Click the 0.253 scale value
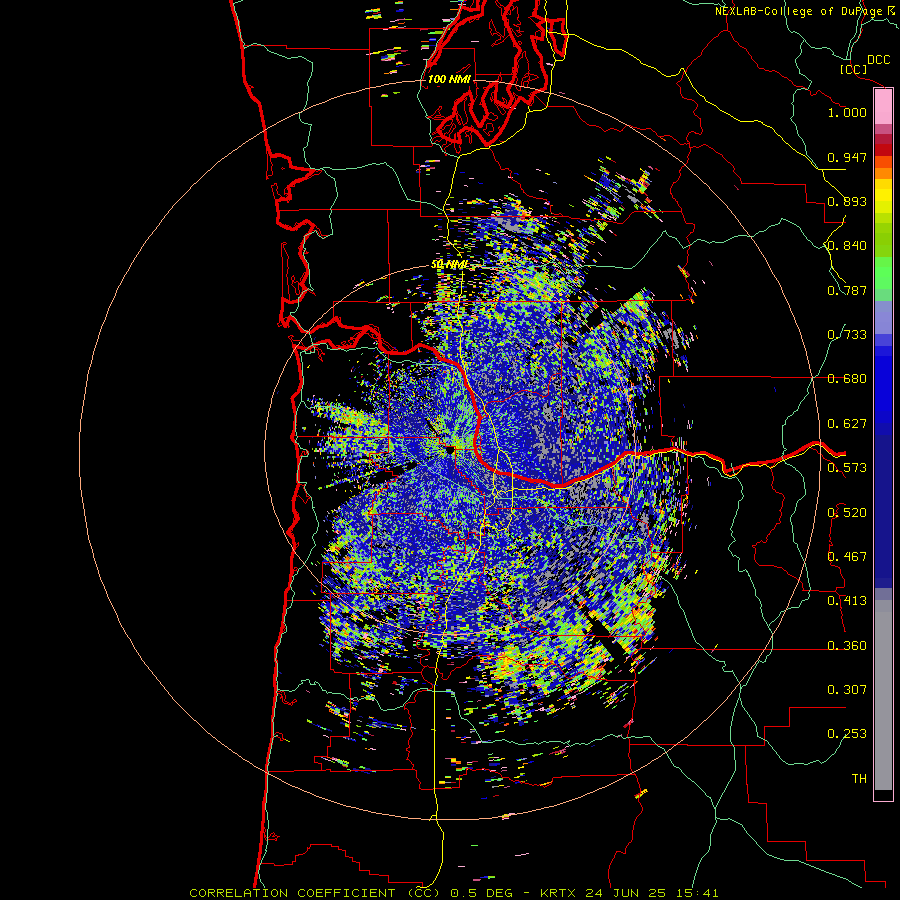 [x=847, y=734]
